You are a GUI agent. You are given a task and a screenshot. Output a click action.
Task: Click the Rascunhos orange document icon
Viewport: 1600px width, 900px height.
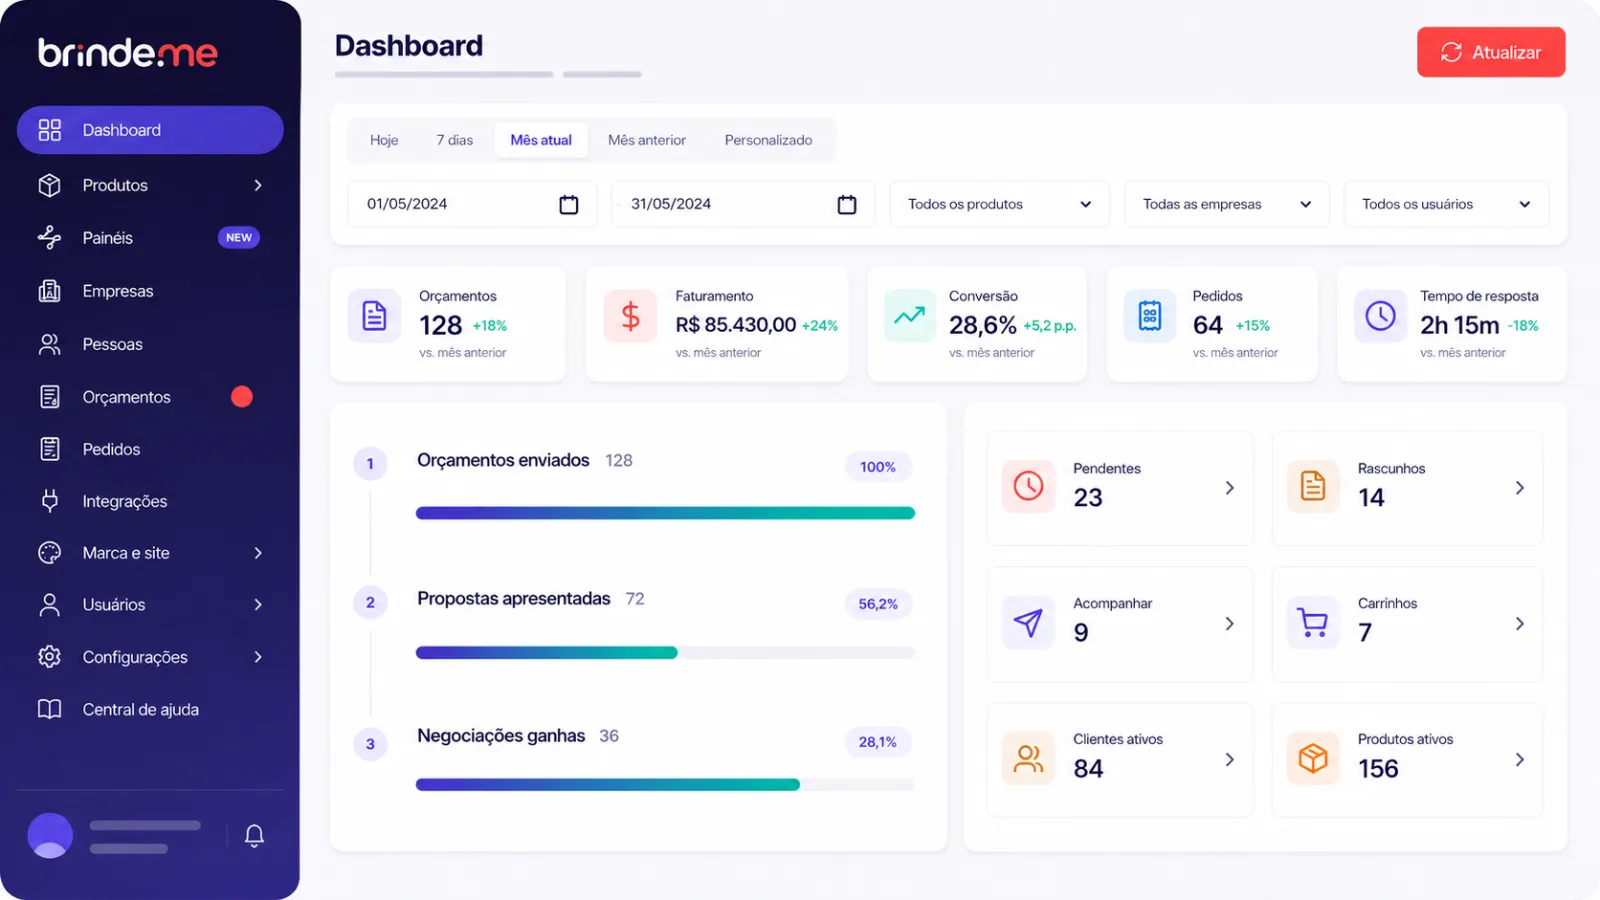tap(1313, 486)
